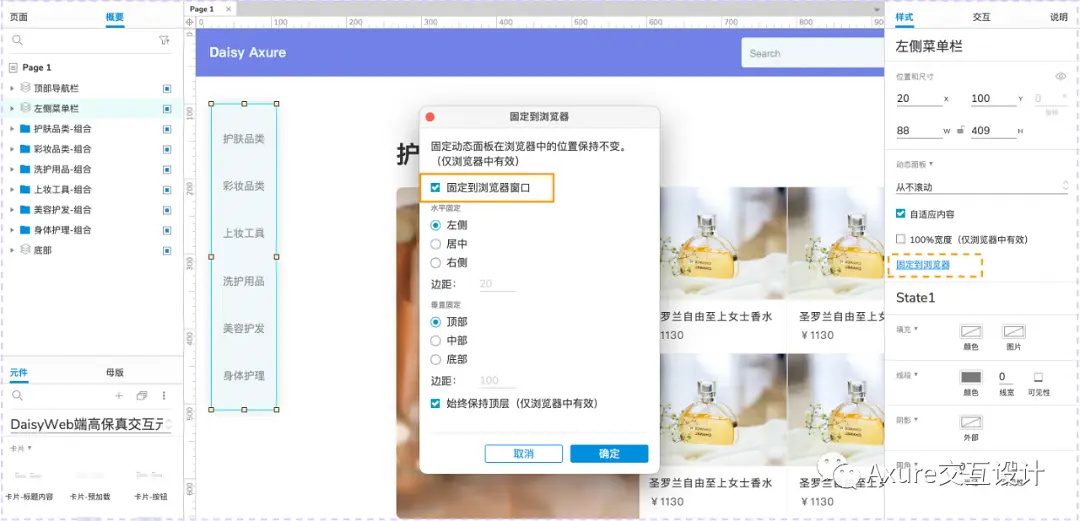This screenshot has height=521, width=1080.
Task: Toggle 始终保持顶层 checkbox
Action: click(435, 404)
